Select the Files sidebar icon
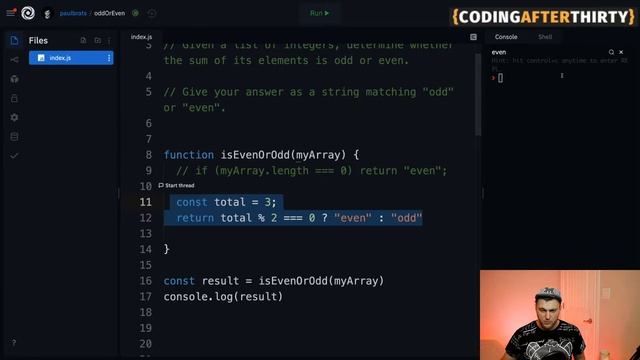This screenshot has width=640, height=360. 14,40
